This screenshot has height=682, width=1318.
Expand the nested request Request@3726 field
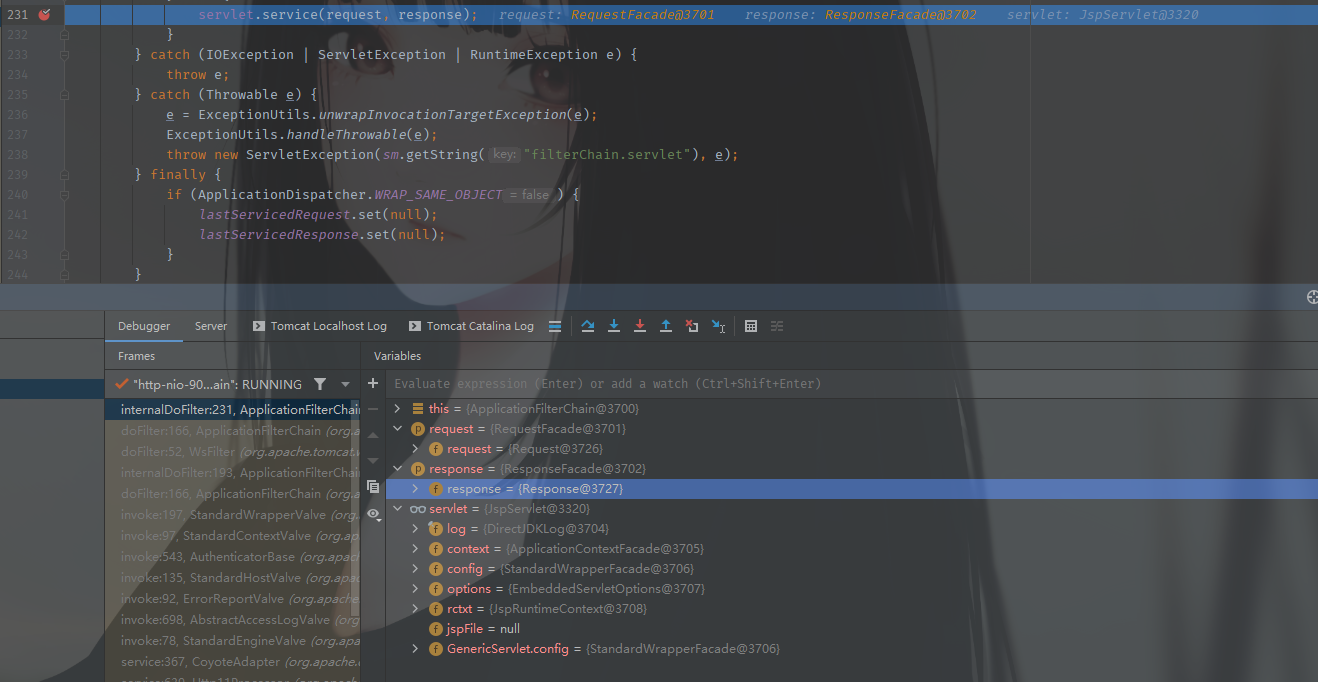pos(415,449)
